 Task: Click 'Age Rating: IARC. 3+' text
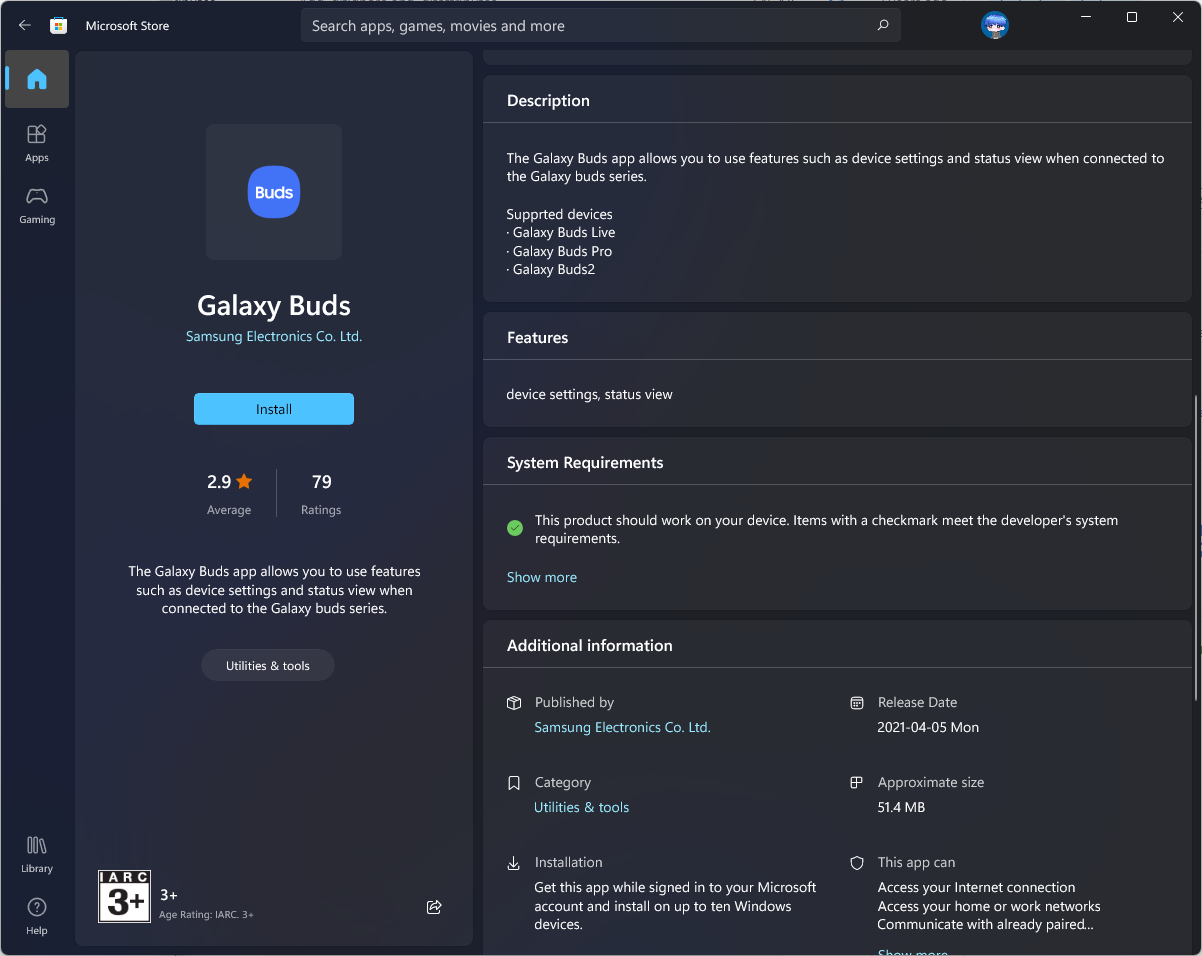coord(207,915)
